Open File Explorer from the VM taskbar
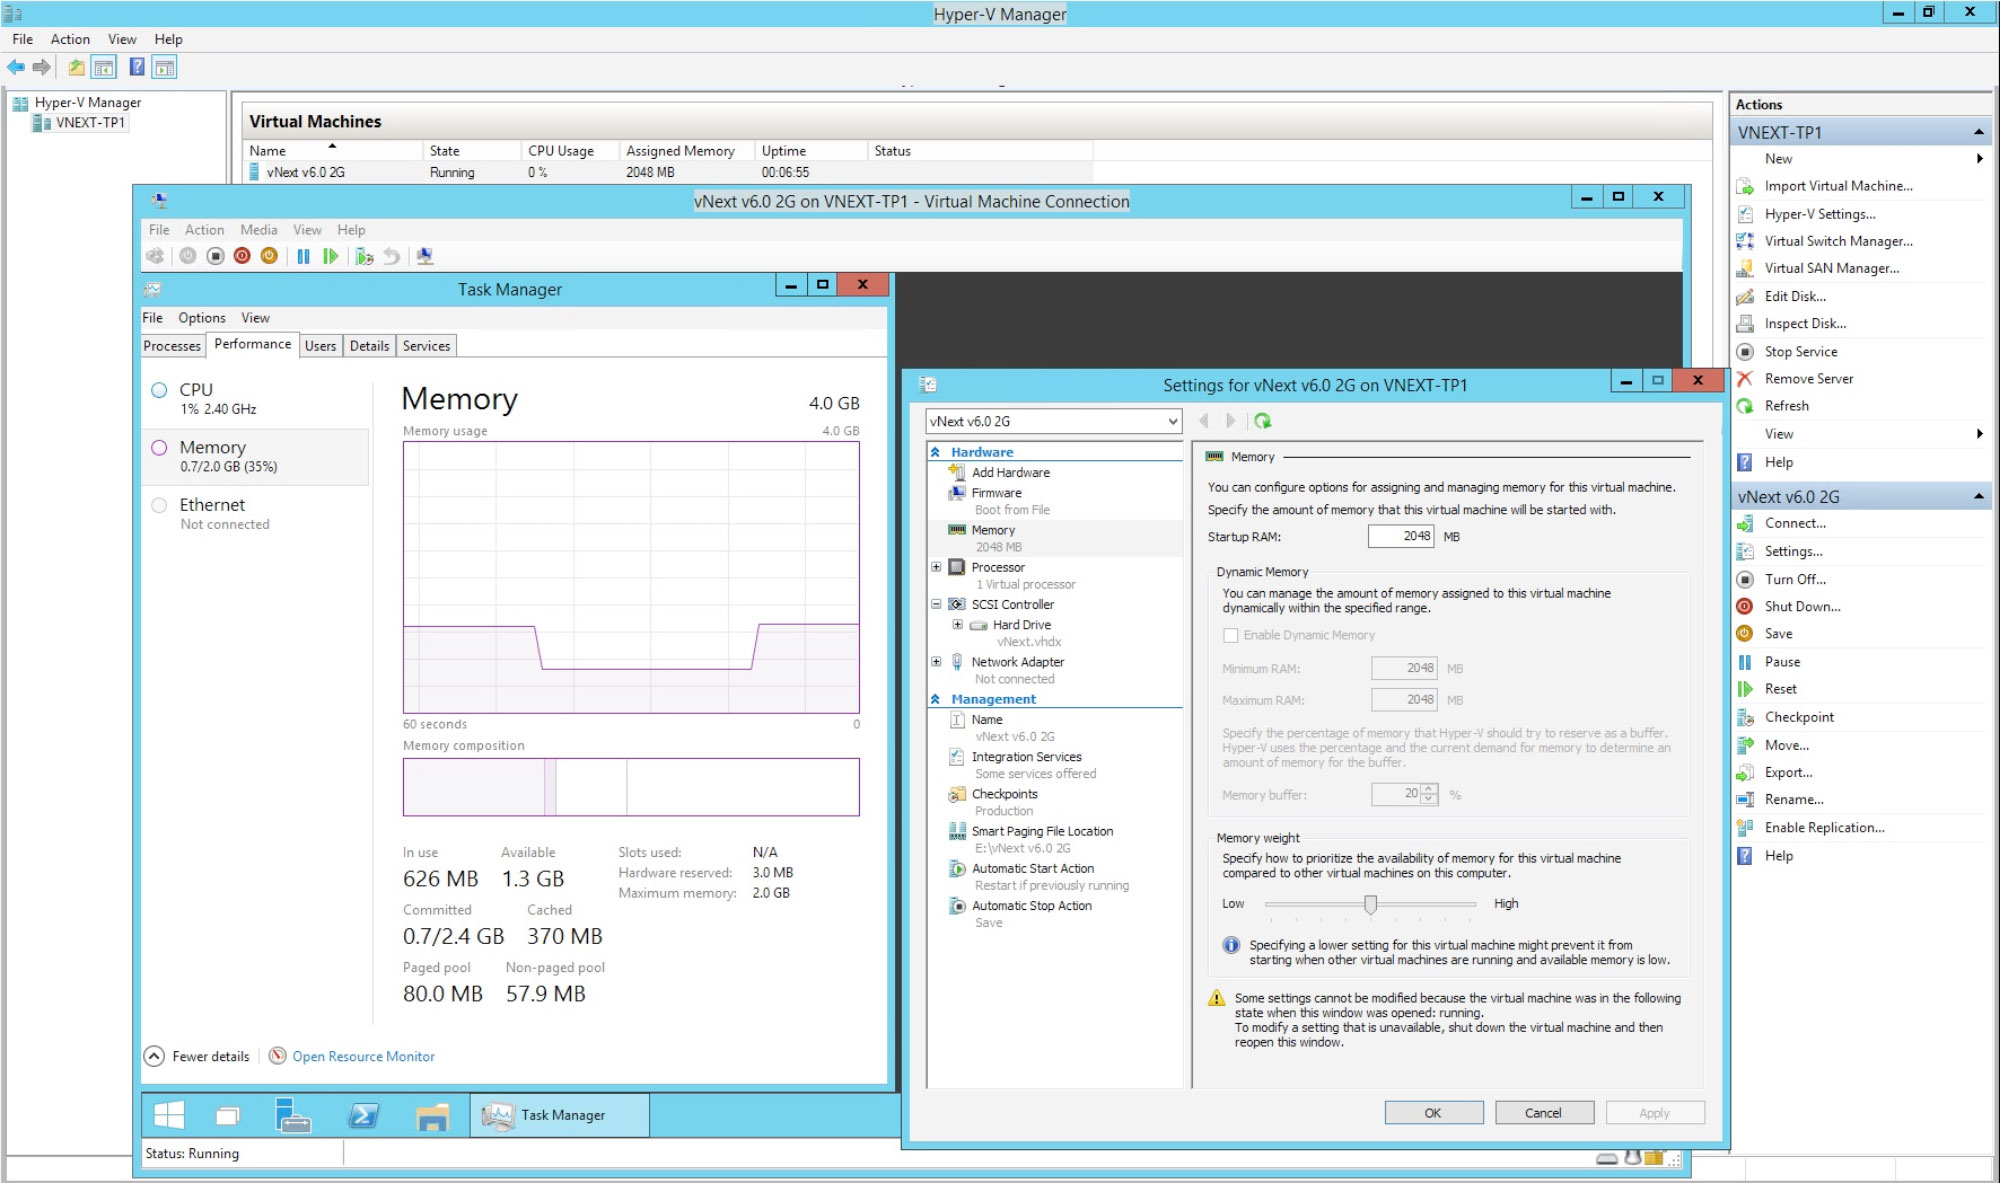 (432, 1116)
